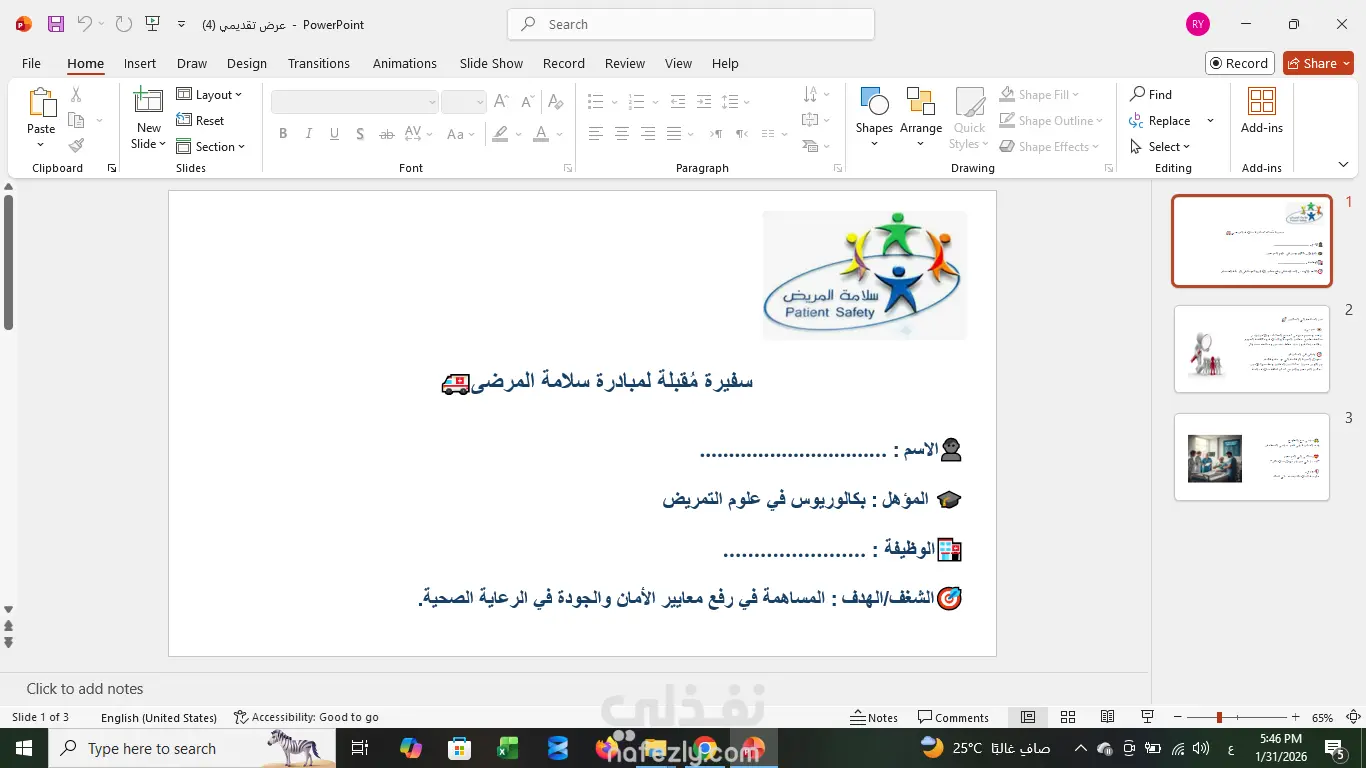The width and height of the screenshot is (1366, 768).
Task: Increase the list indent level
Action: coord(704,102)
